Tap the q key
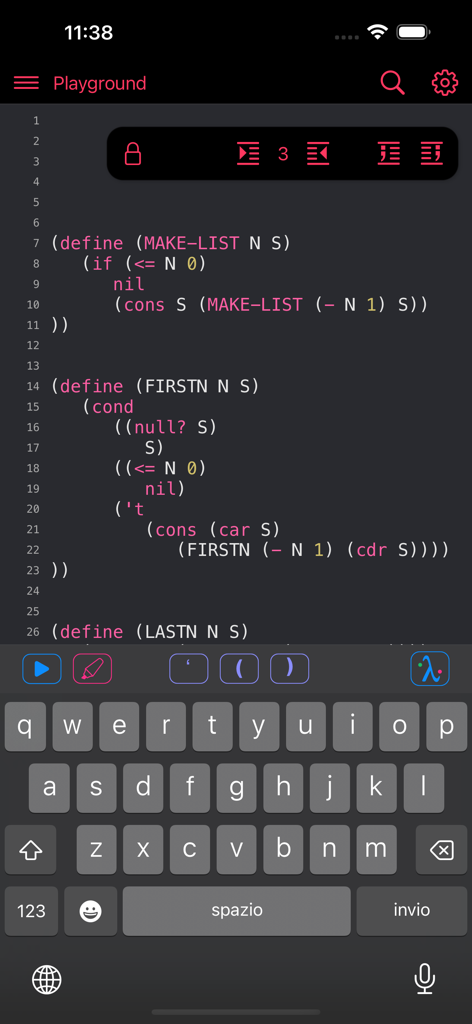The width and height of the screenshot is (472, 1024). click(x=25, y=726)
